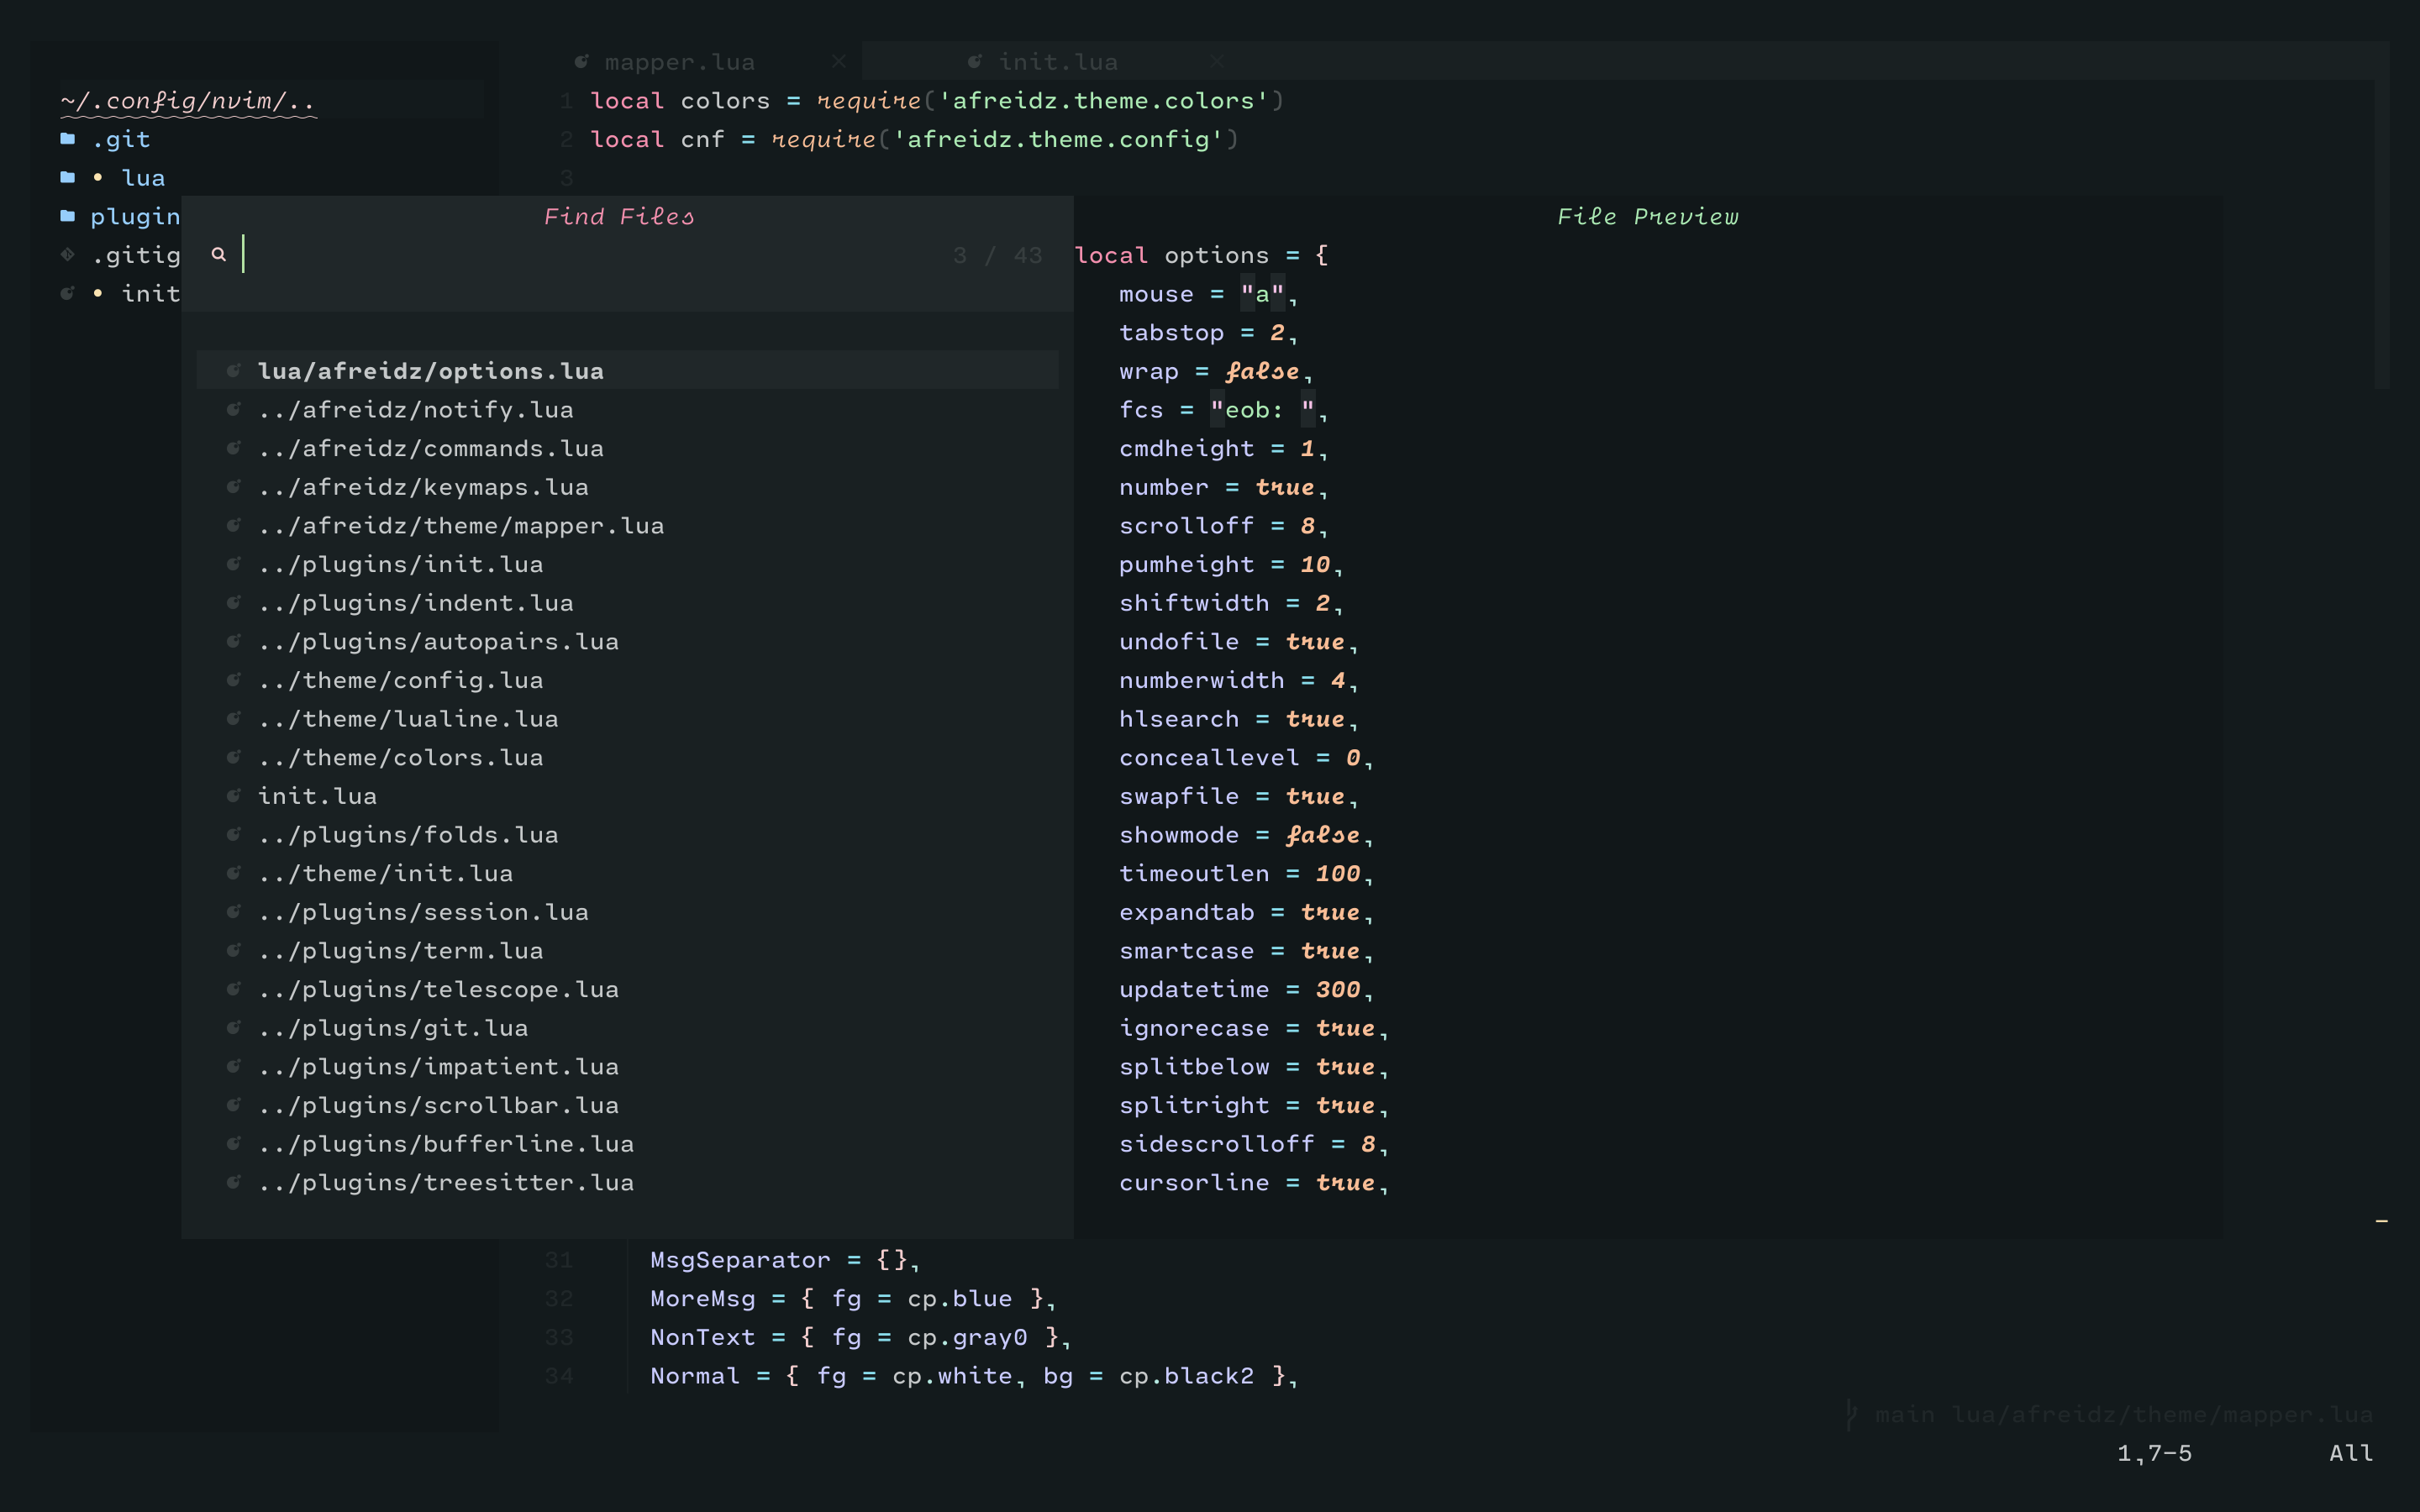2420x1512 pixels.
Task: Open ../plugins/impatient.lua result
Action: 438,1066
